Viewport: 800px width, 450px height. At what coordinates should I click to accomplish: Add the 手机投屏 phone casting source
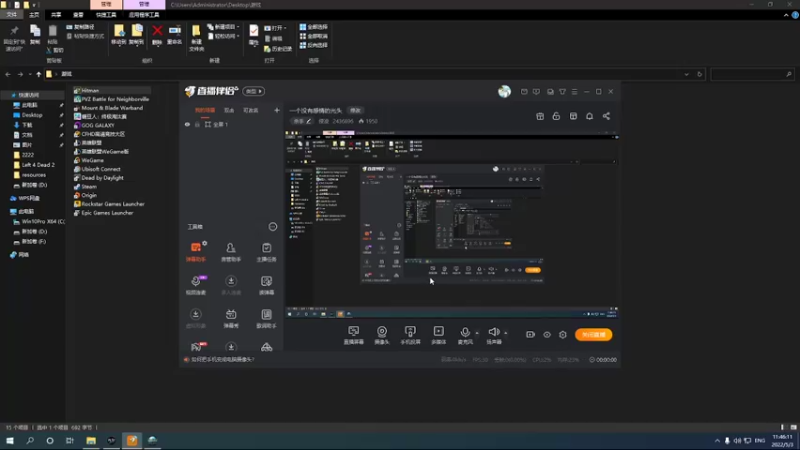410,335
